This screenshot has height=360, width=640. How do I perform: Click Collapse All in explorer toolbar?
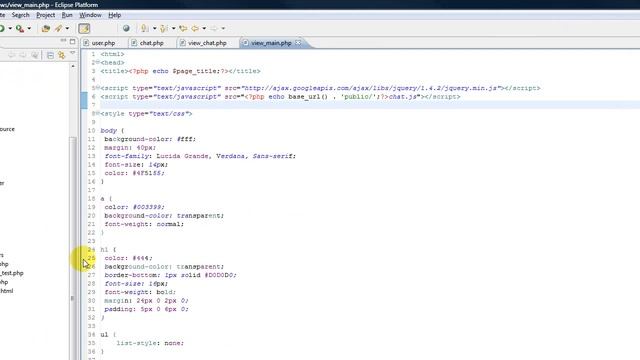(50, 55)
